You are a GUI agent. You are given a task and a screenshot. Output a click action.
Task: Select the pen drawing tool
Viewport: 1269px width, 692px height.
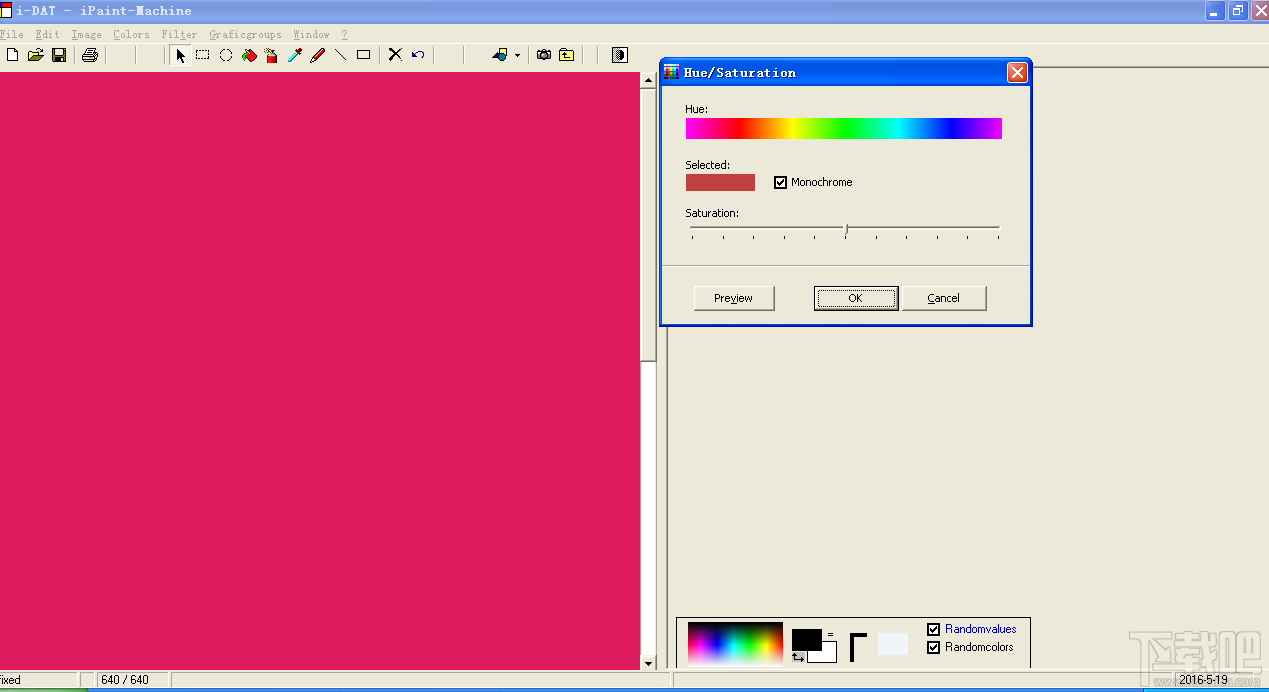coord(317,55)
